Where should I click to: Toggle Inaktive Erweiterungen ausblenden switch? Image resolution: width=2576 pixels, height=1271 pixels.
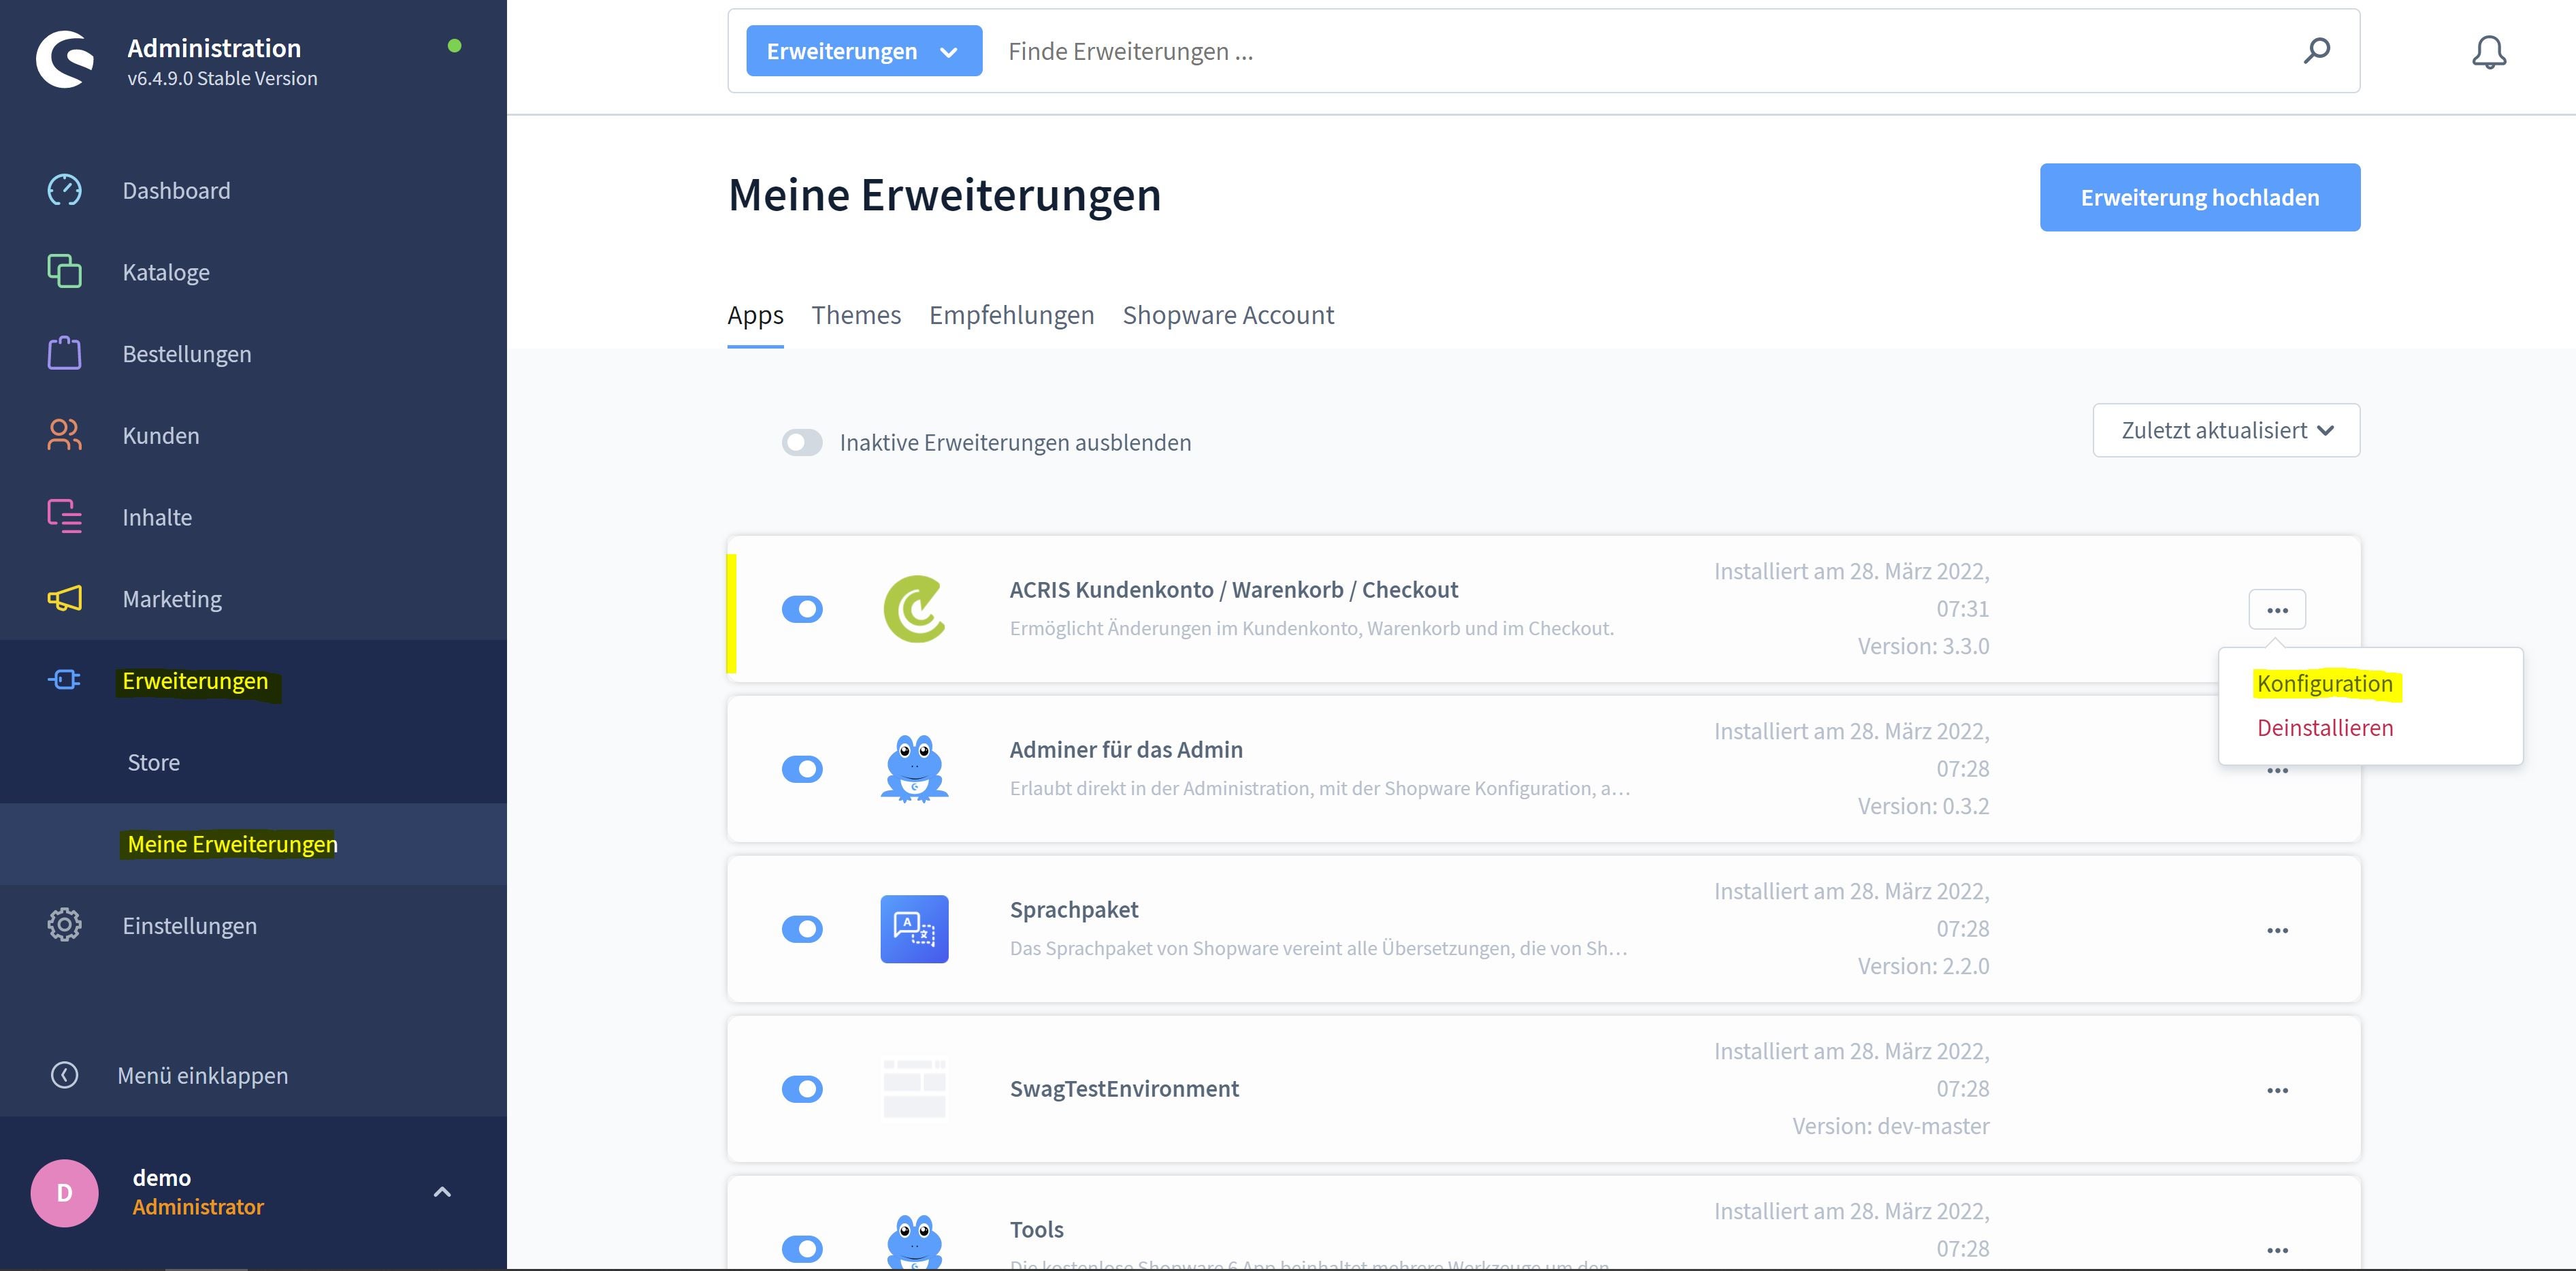[802, 442]
